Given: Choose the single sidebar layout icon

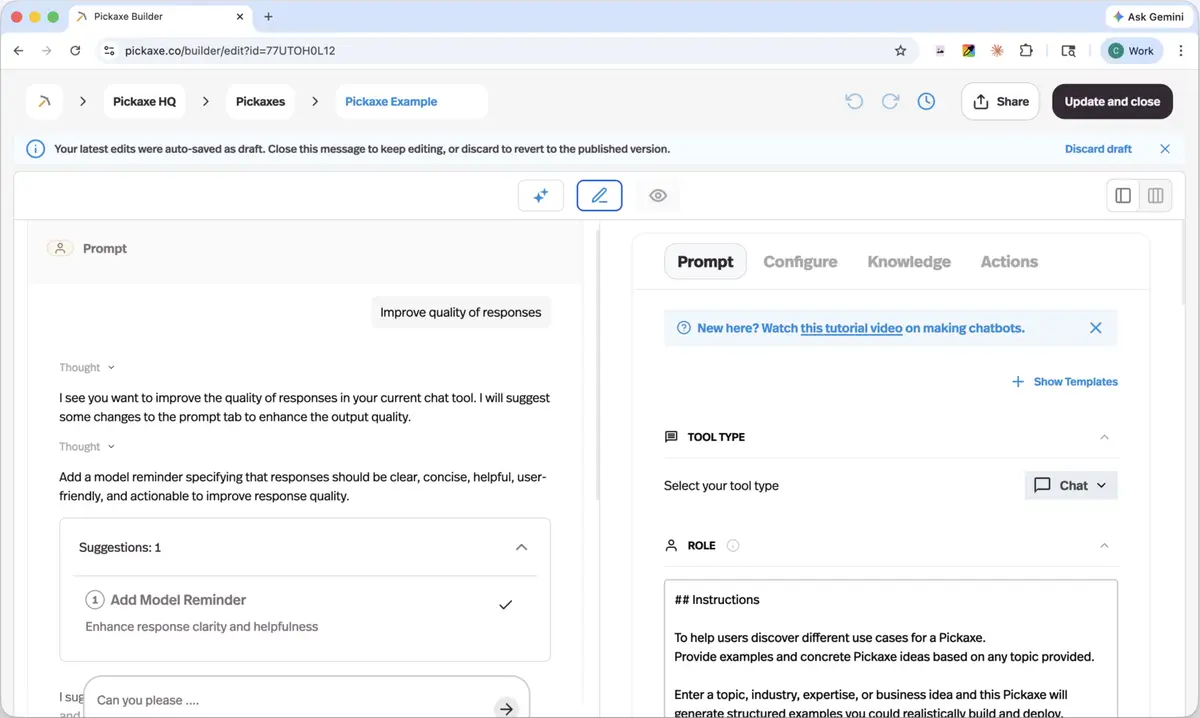Looking at the screenshot, I should point(1123,196).
